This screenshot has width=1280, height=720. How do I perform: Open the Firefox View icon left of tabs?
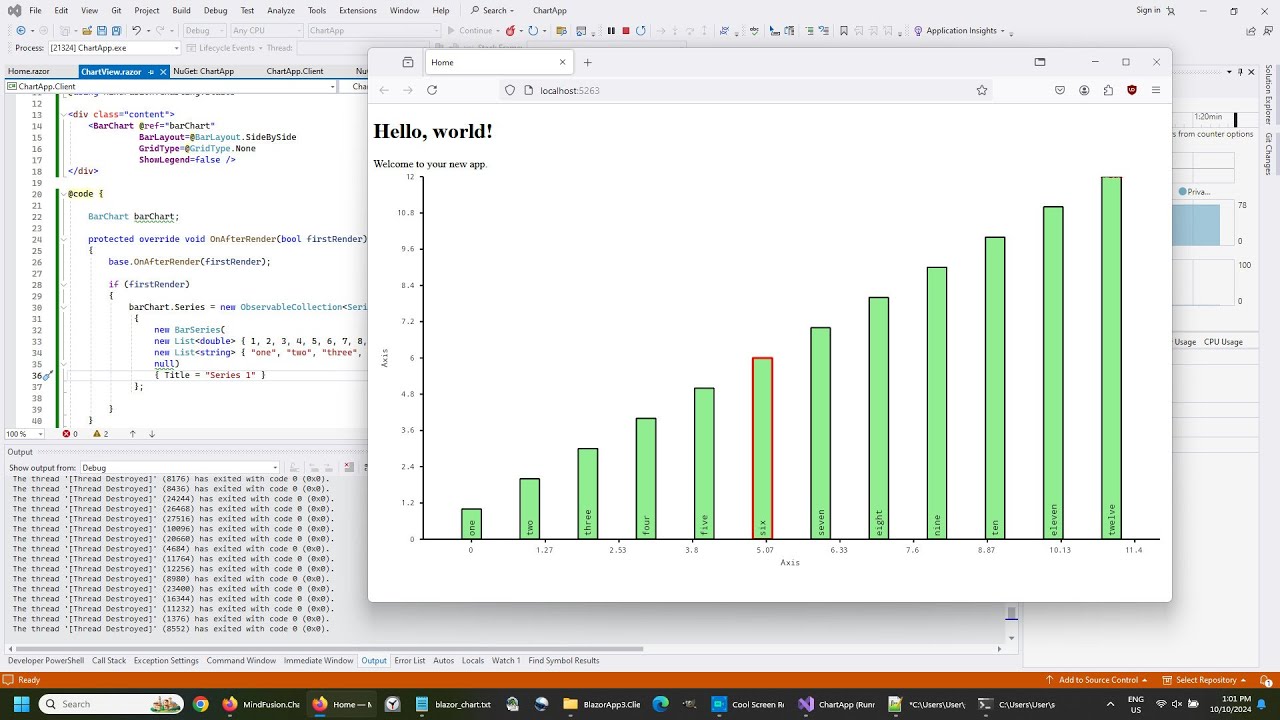[x=408, y=62]
